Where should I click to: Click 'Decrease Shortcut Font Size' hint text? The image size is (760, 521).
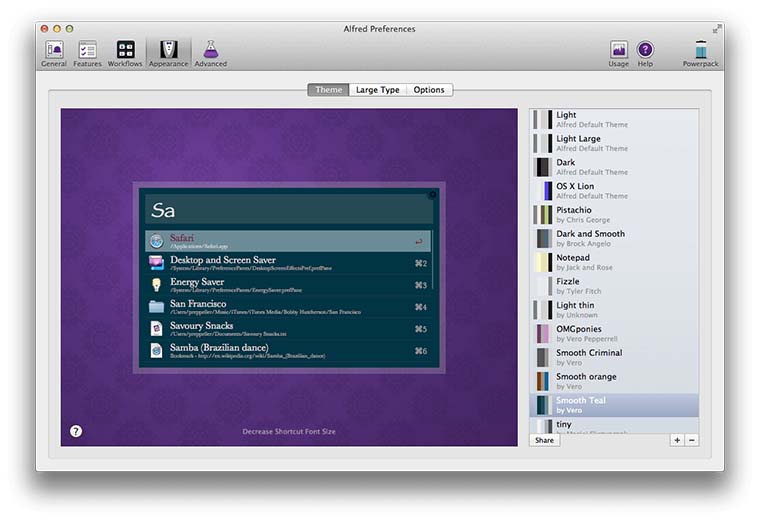289,431
